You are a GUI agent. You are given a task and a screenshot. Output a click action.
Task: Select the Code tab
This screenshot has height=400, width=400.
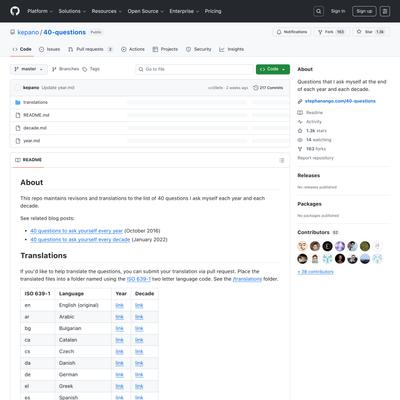coord(22,49)
